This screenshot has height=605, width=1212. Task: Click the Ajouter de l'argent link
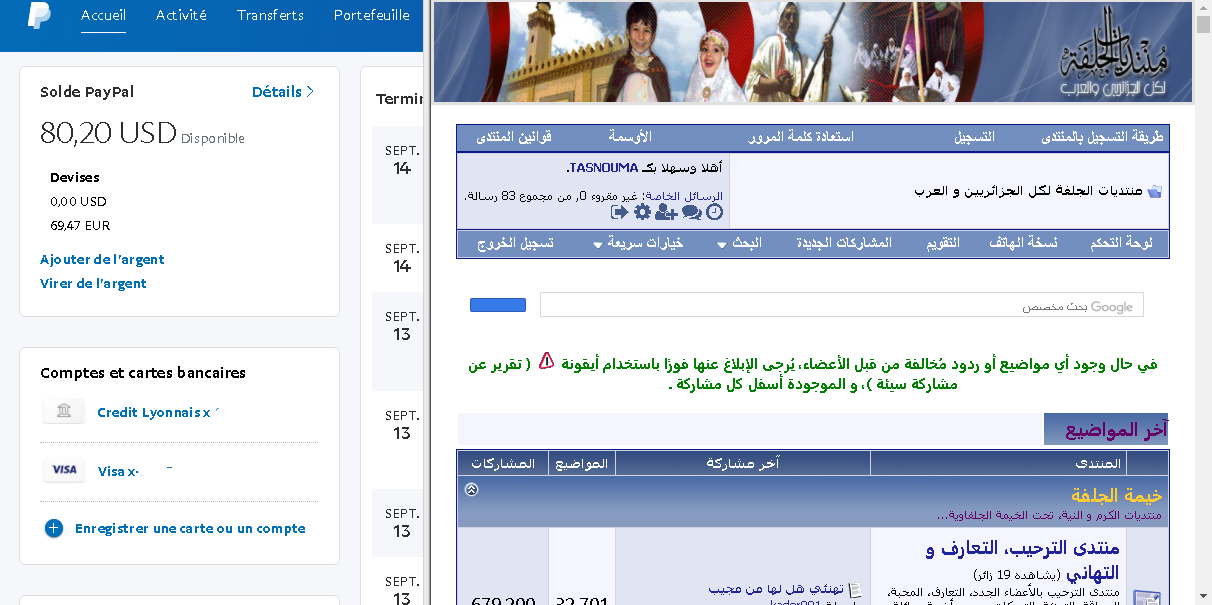[102, 259]
